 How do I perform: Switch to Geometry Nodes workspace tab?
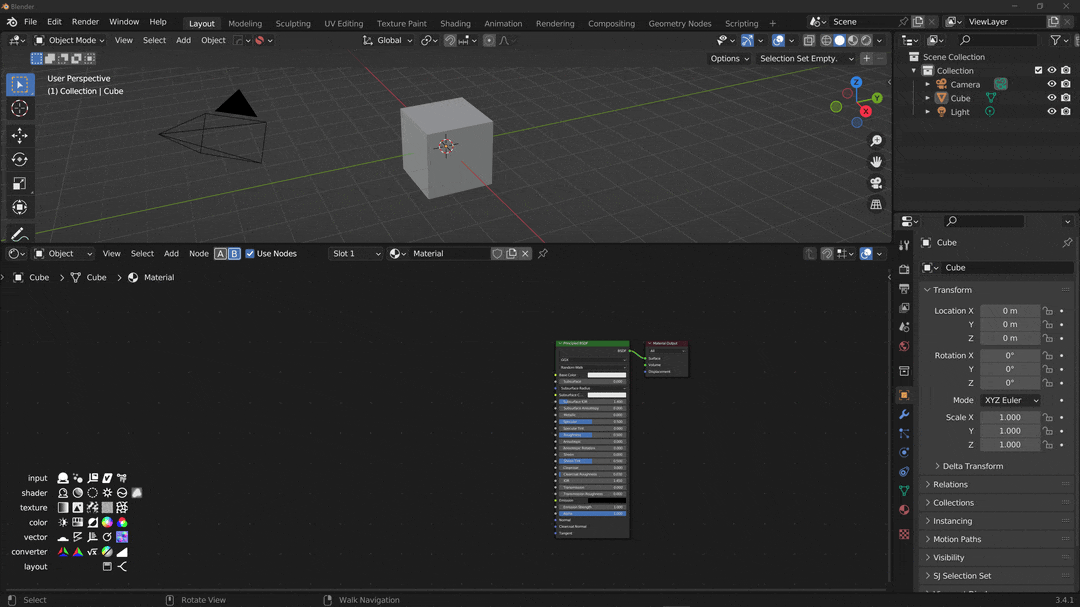pos(680,23)
